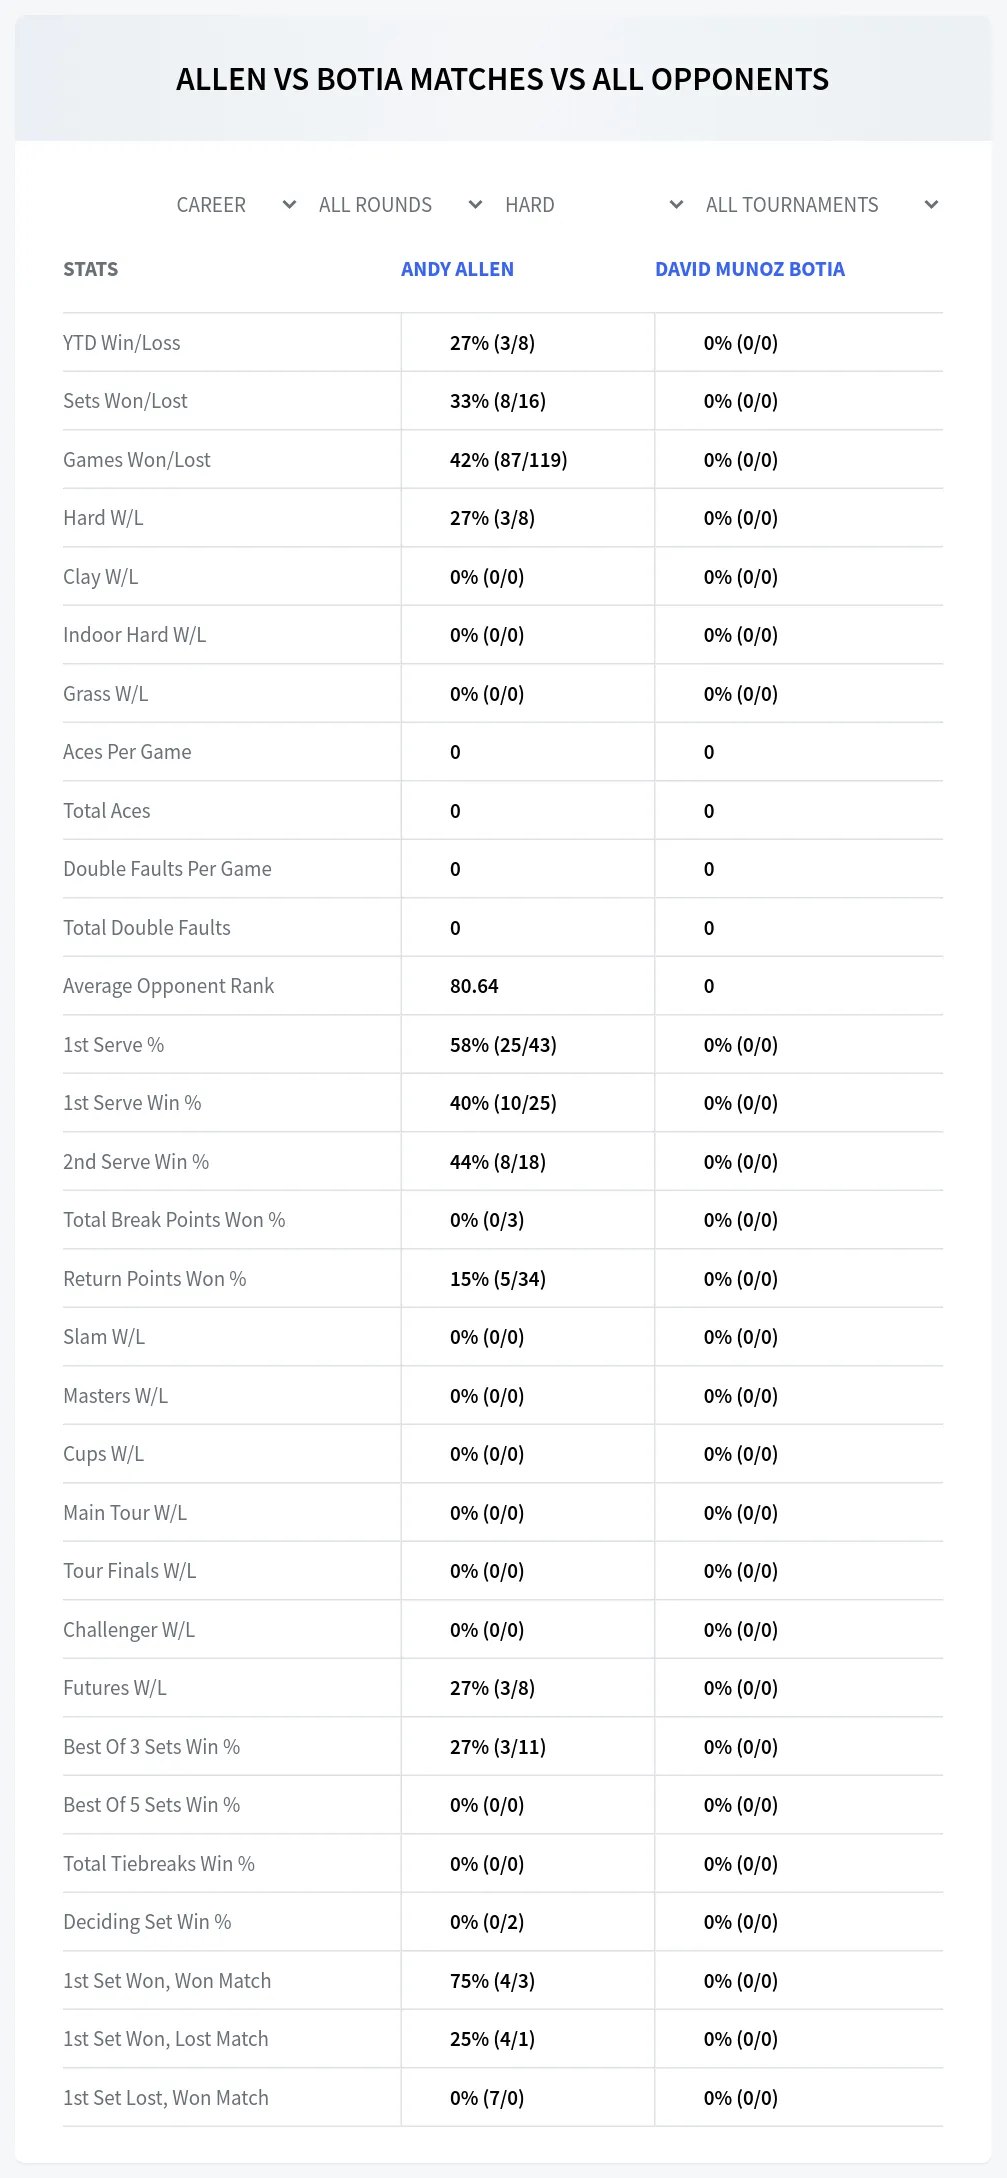1007x2178 pixels.
Task: Open the ALL ROUNDS dropdown
Action: tap(400, 205)
